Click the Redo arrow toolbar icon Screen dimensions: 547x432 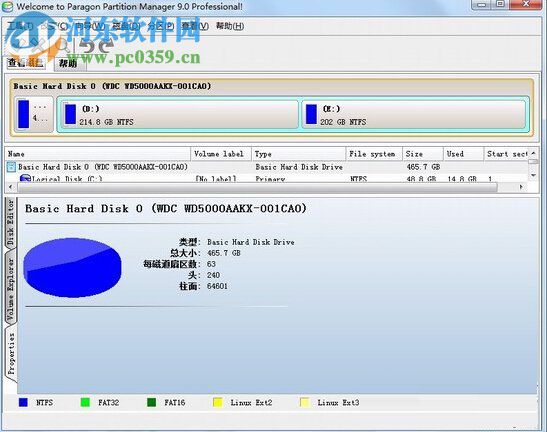(x=106, y=45)
